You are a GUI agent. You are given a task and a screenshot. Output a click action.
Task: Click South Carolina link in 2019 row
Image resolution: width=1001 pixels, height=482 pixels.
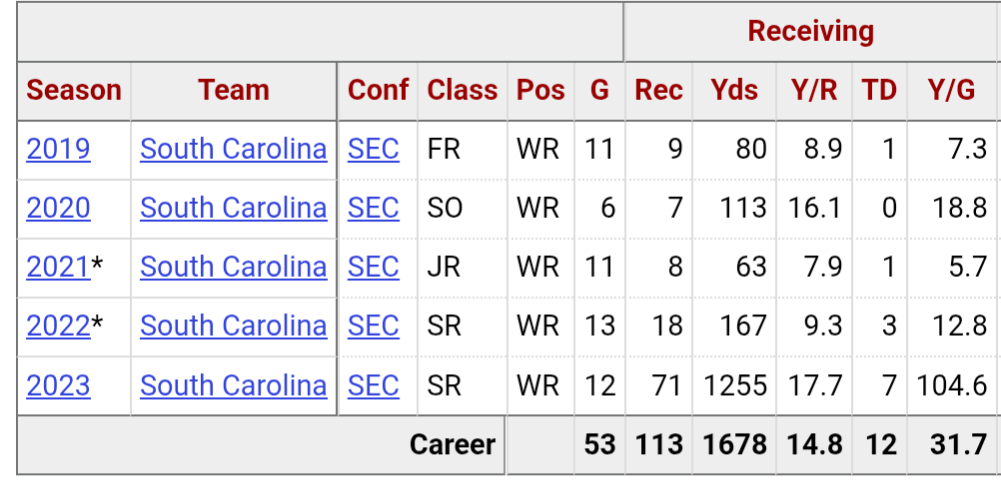tap(233, 149)
